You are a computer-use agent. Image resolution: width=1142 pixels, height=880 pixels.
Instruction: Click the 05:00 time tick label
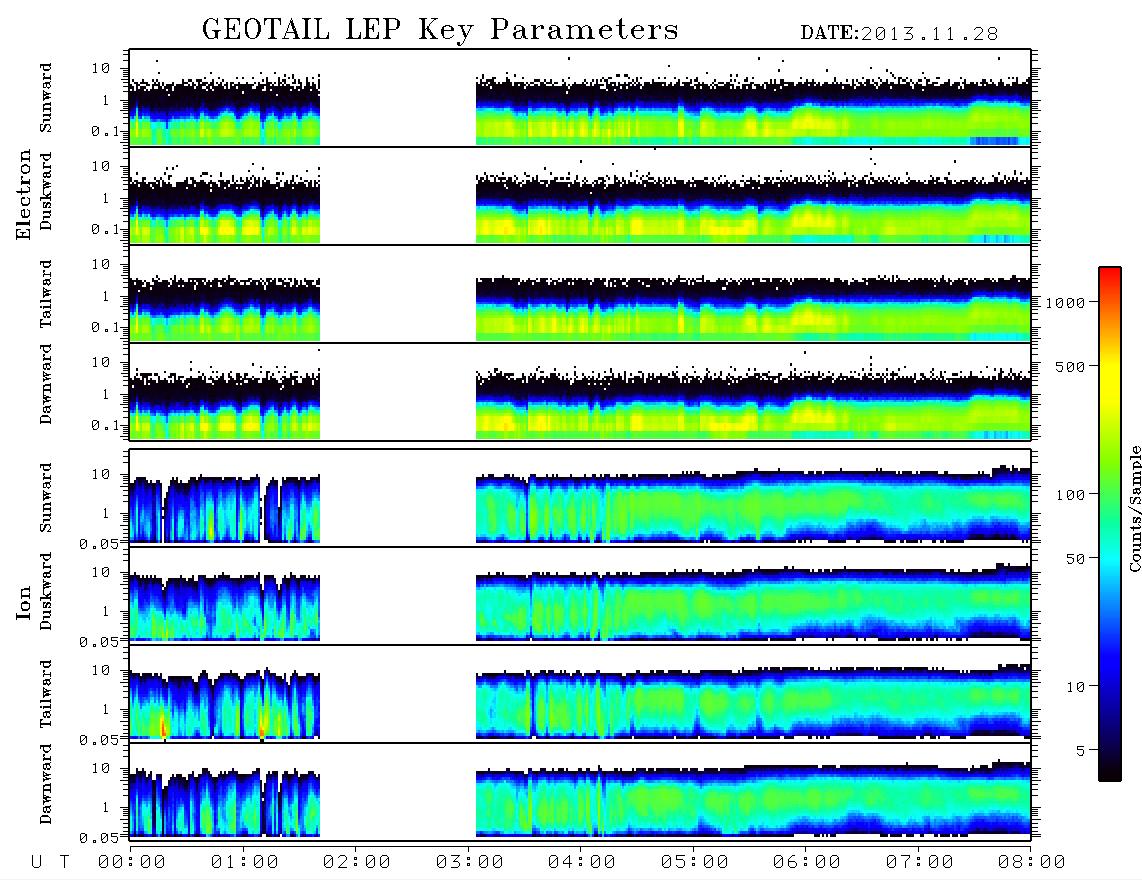695,863
